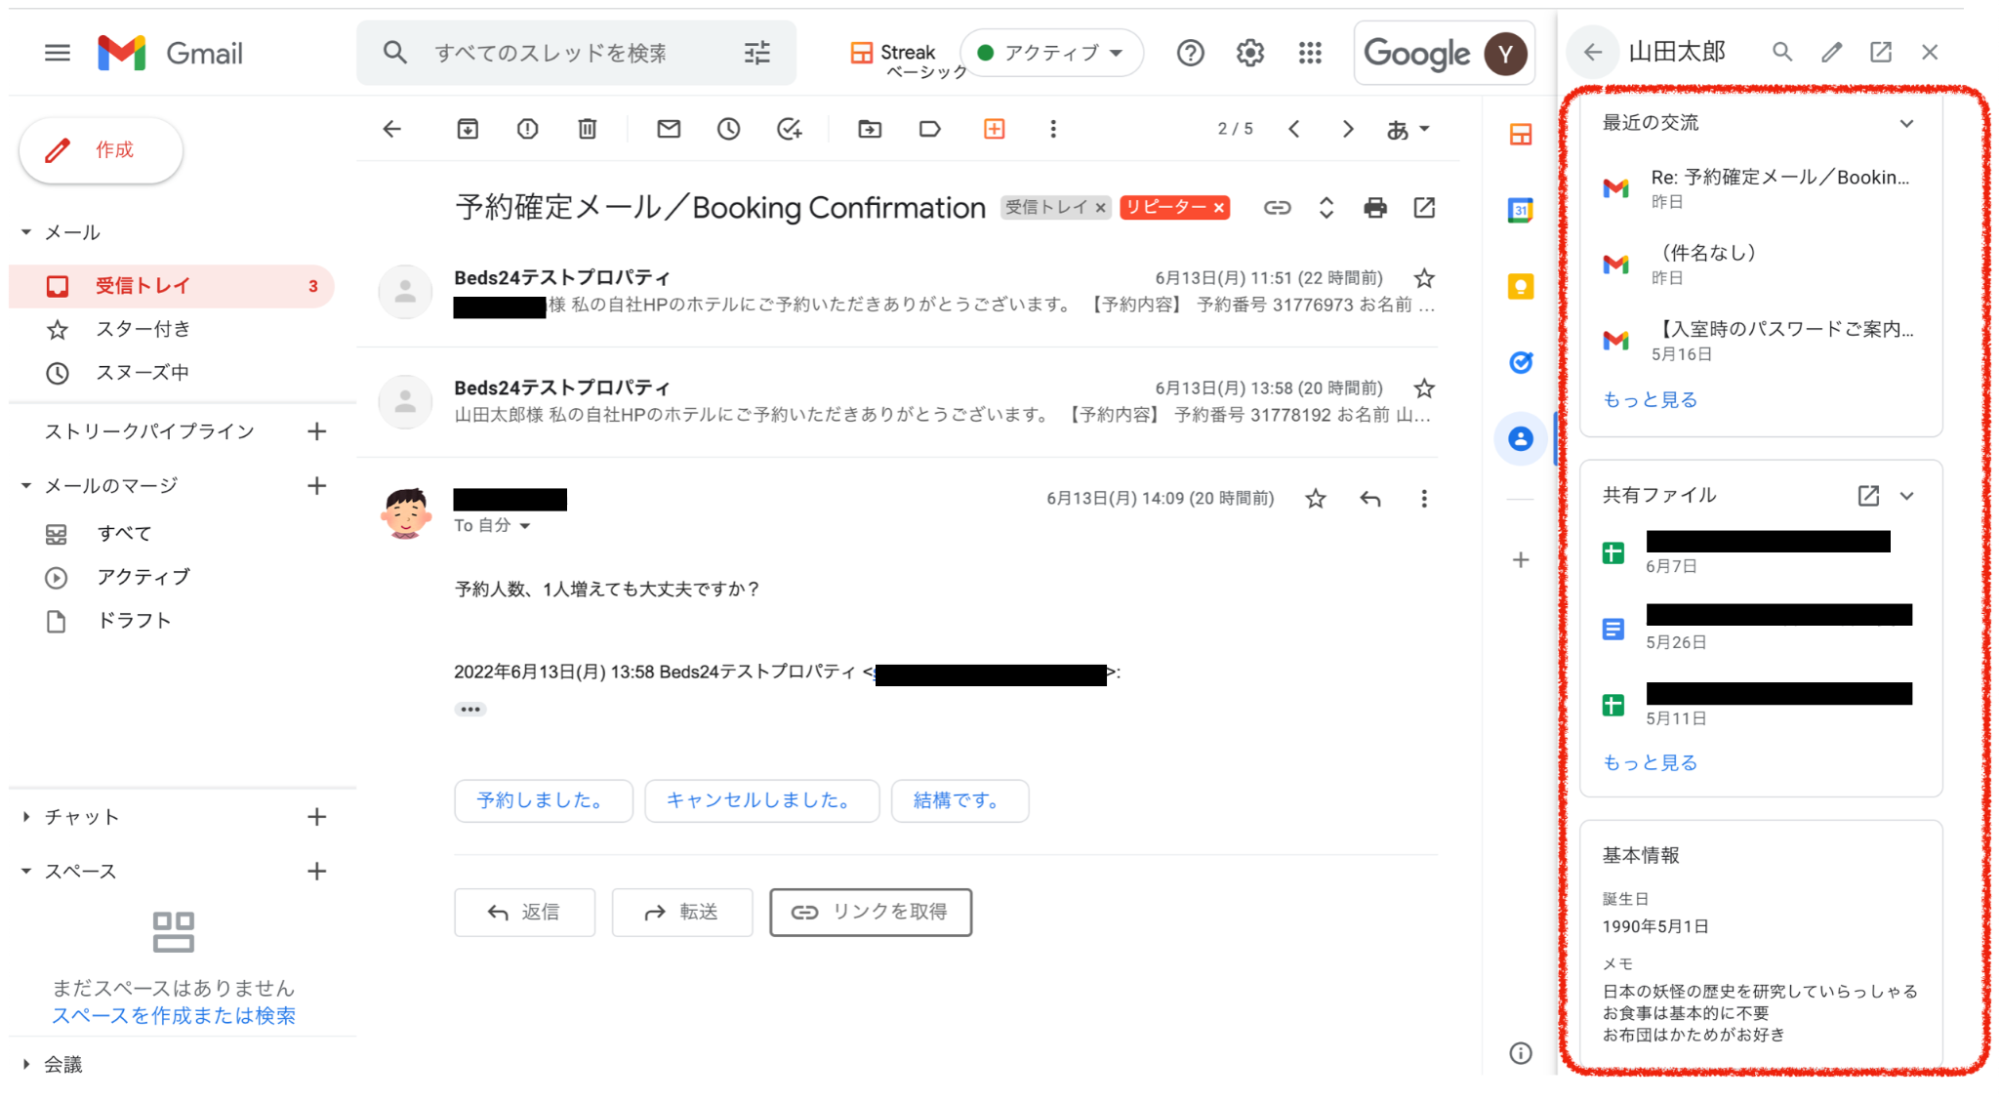Star the 11:51 Beds24 message
The image size is (1999, 1098).
(1424, 278)
